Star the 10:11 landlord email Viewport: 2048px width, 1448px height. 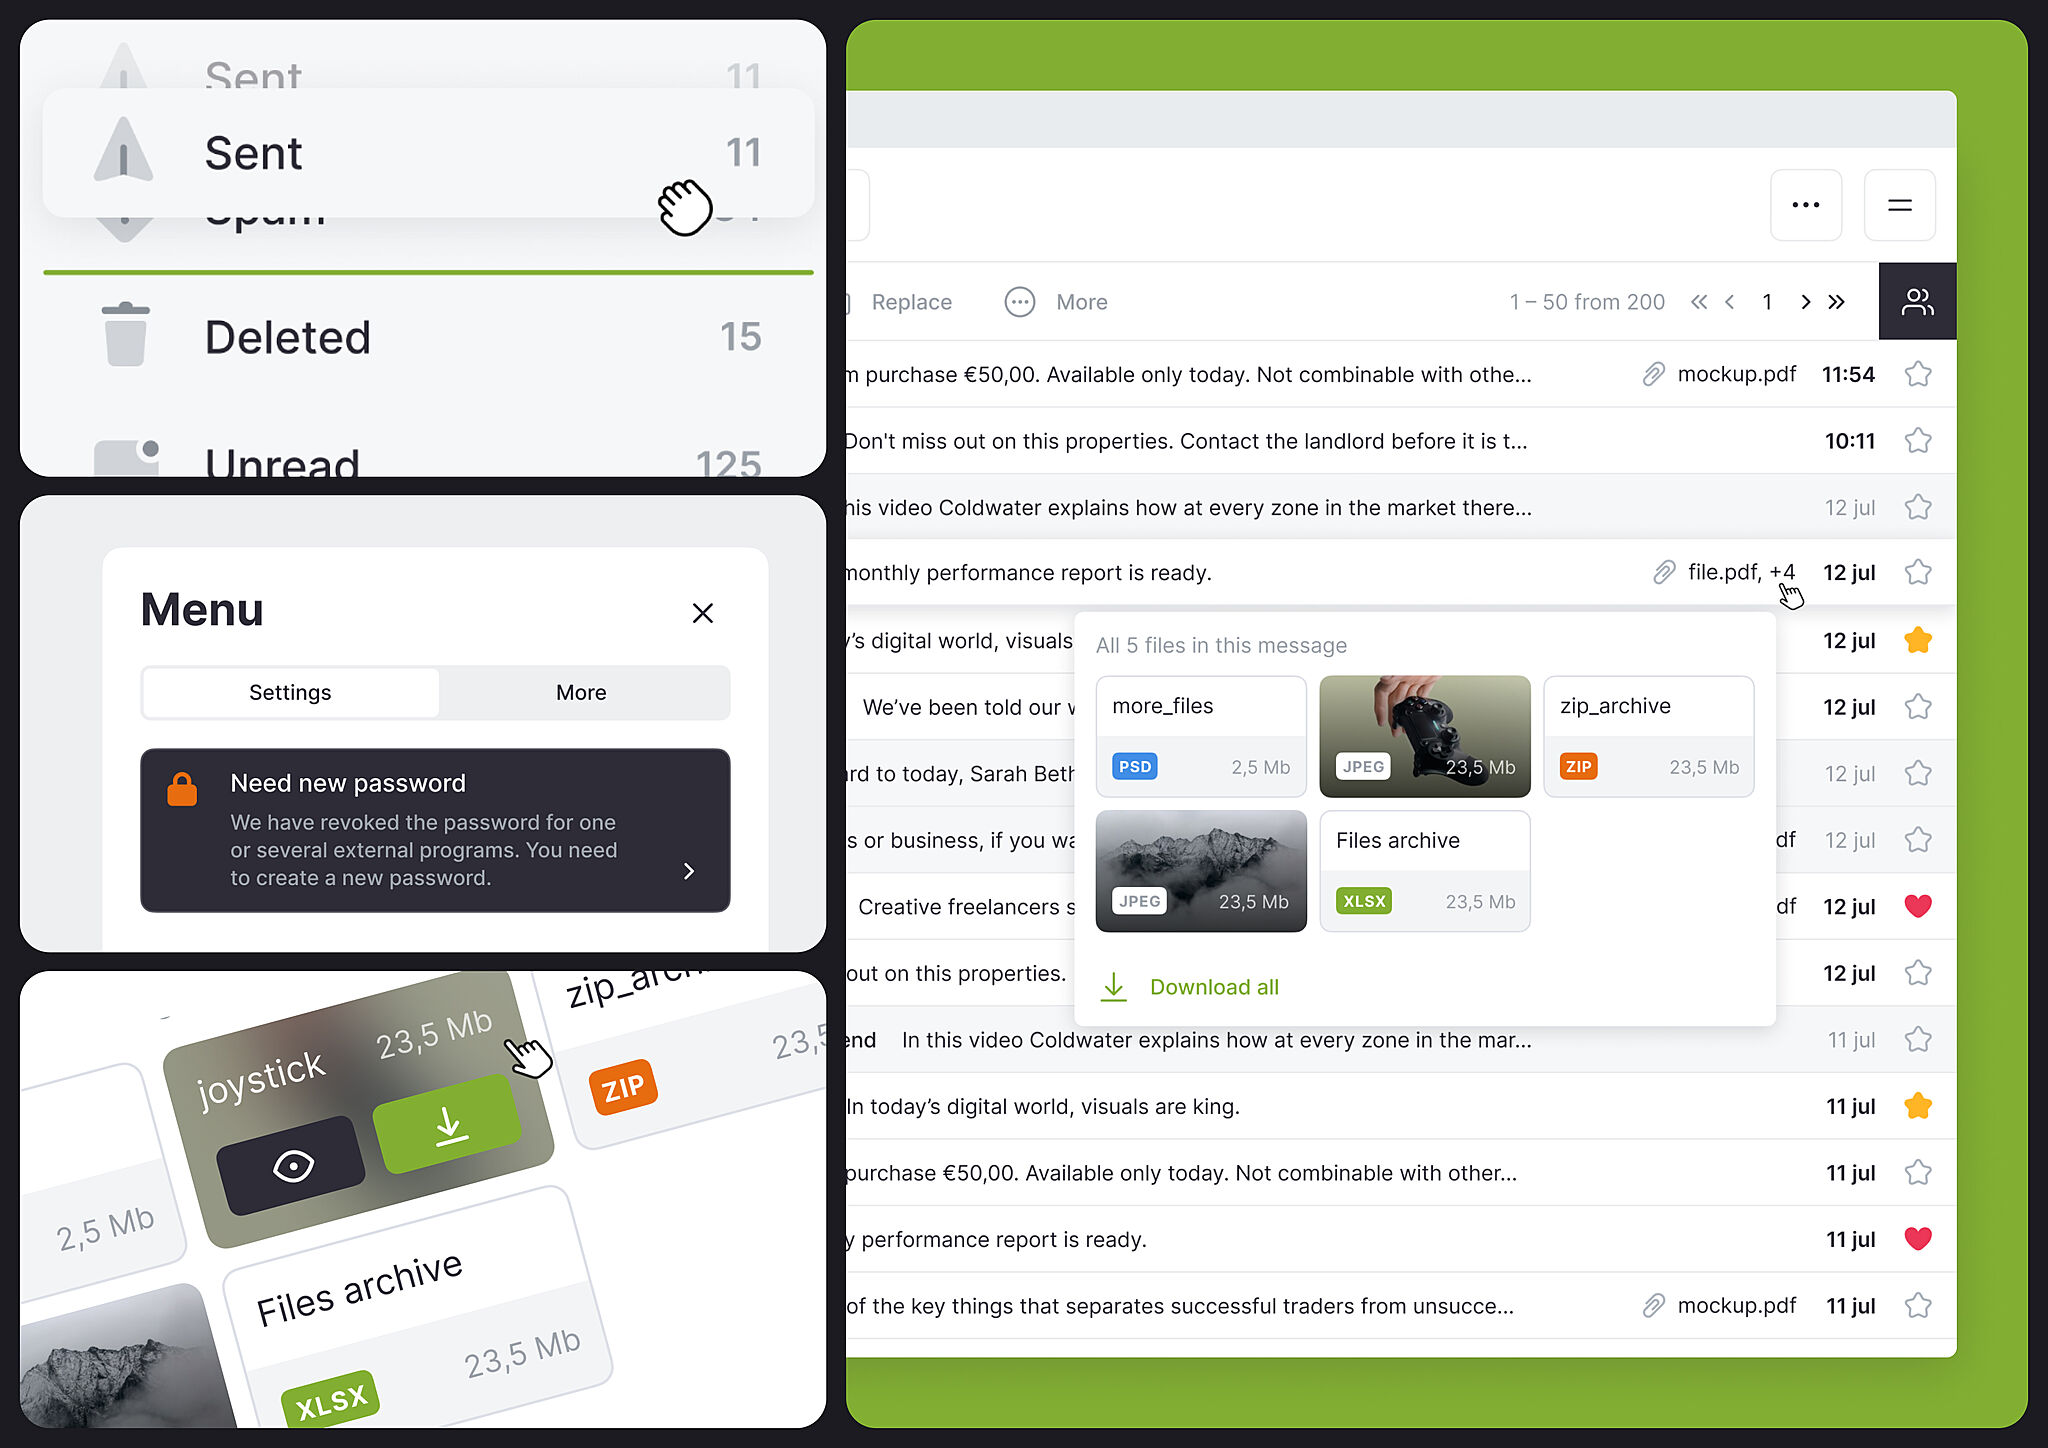1918,441
